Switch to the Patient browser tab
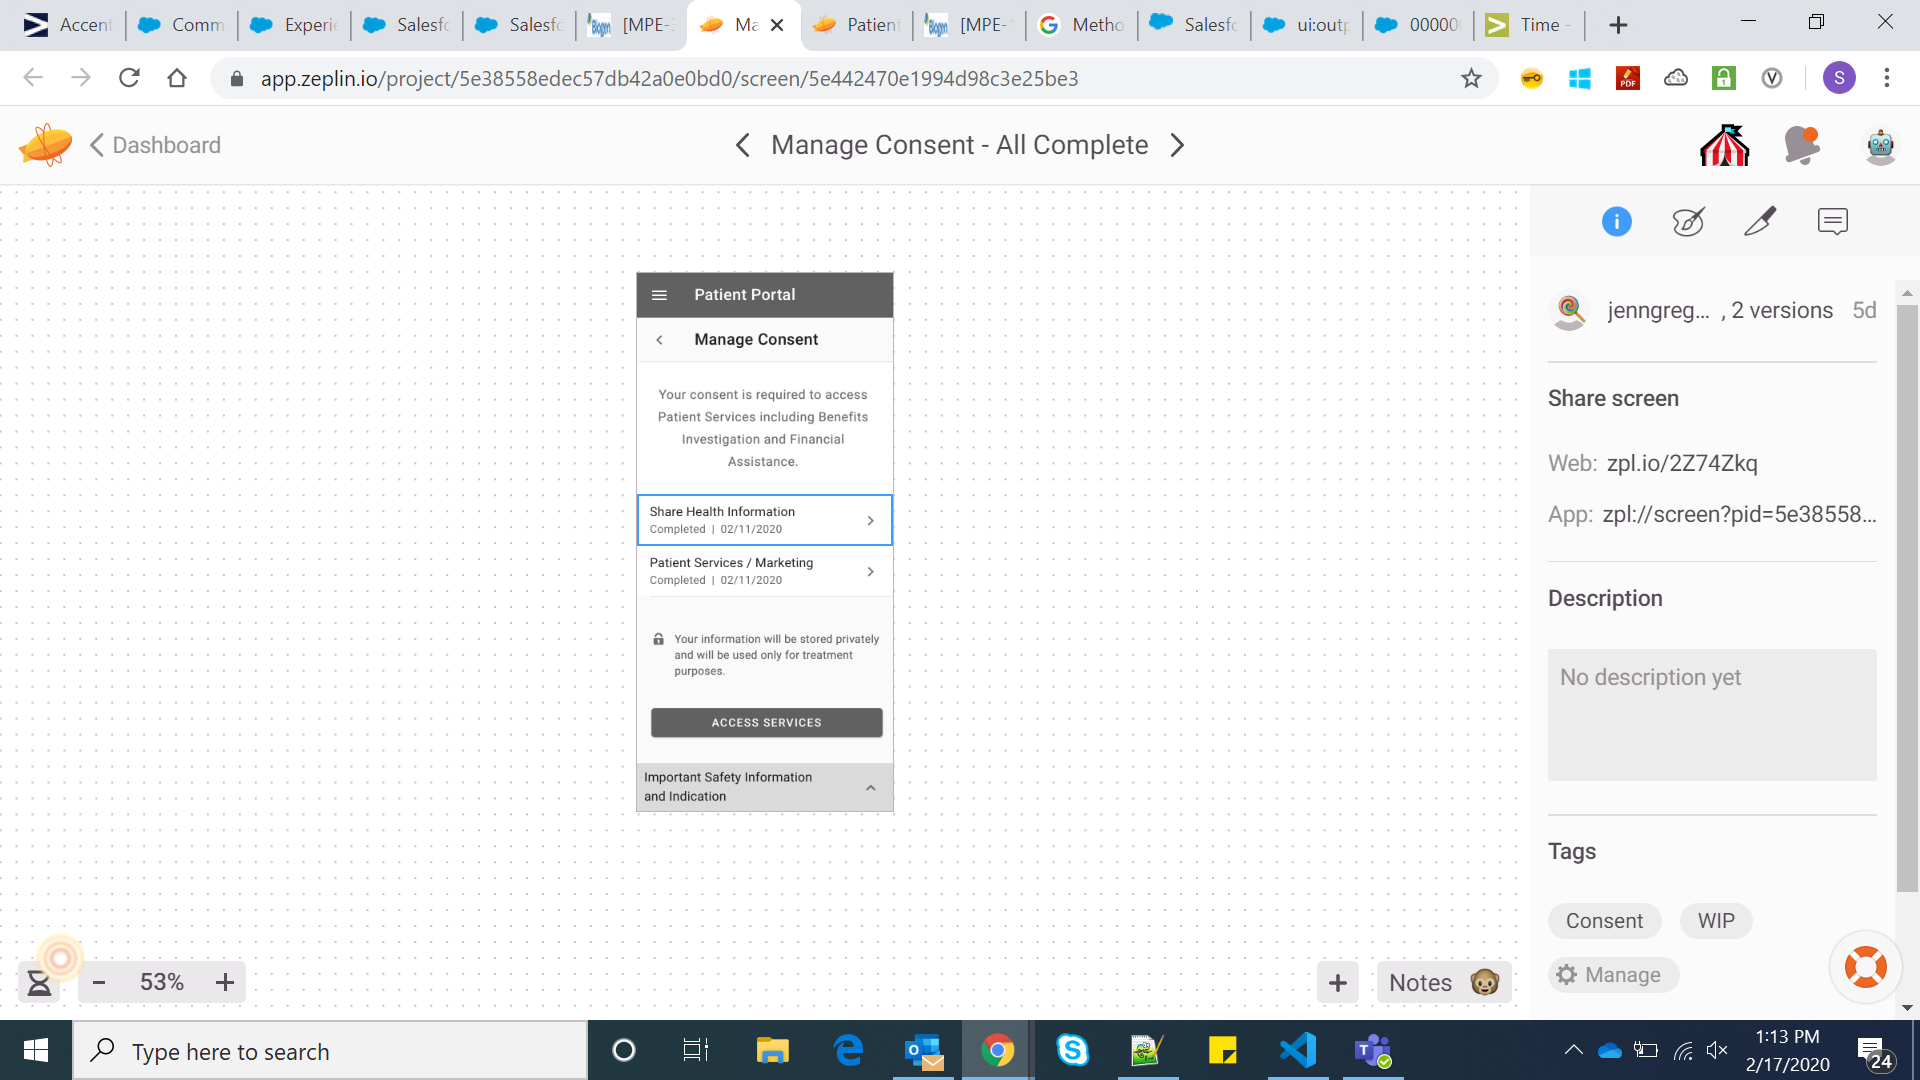Screen dimensions: 1920x1080 click(859, 25)
